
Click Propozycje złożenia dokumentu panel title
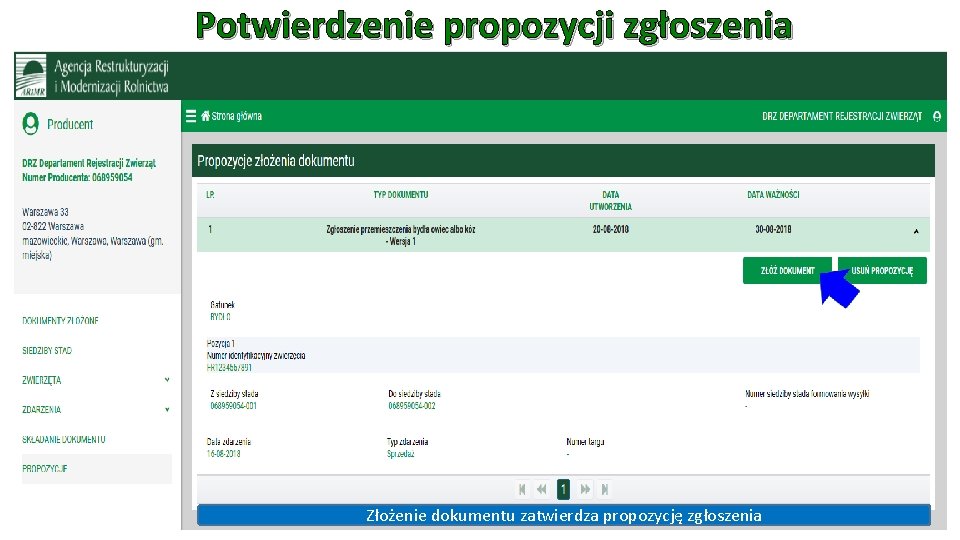pos(276,161)
